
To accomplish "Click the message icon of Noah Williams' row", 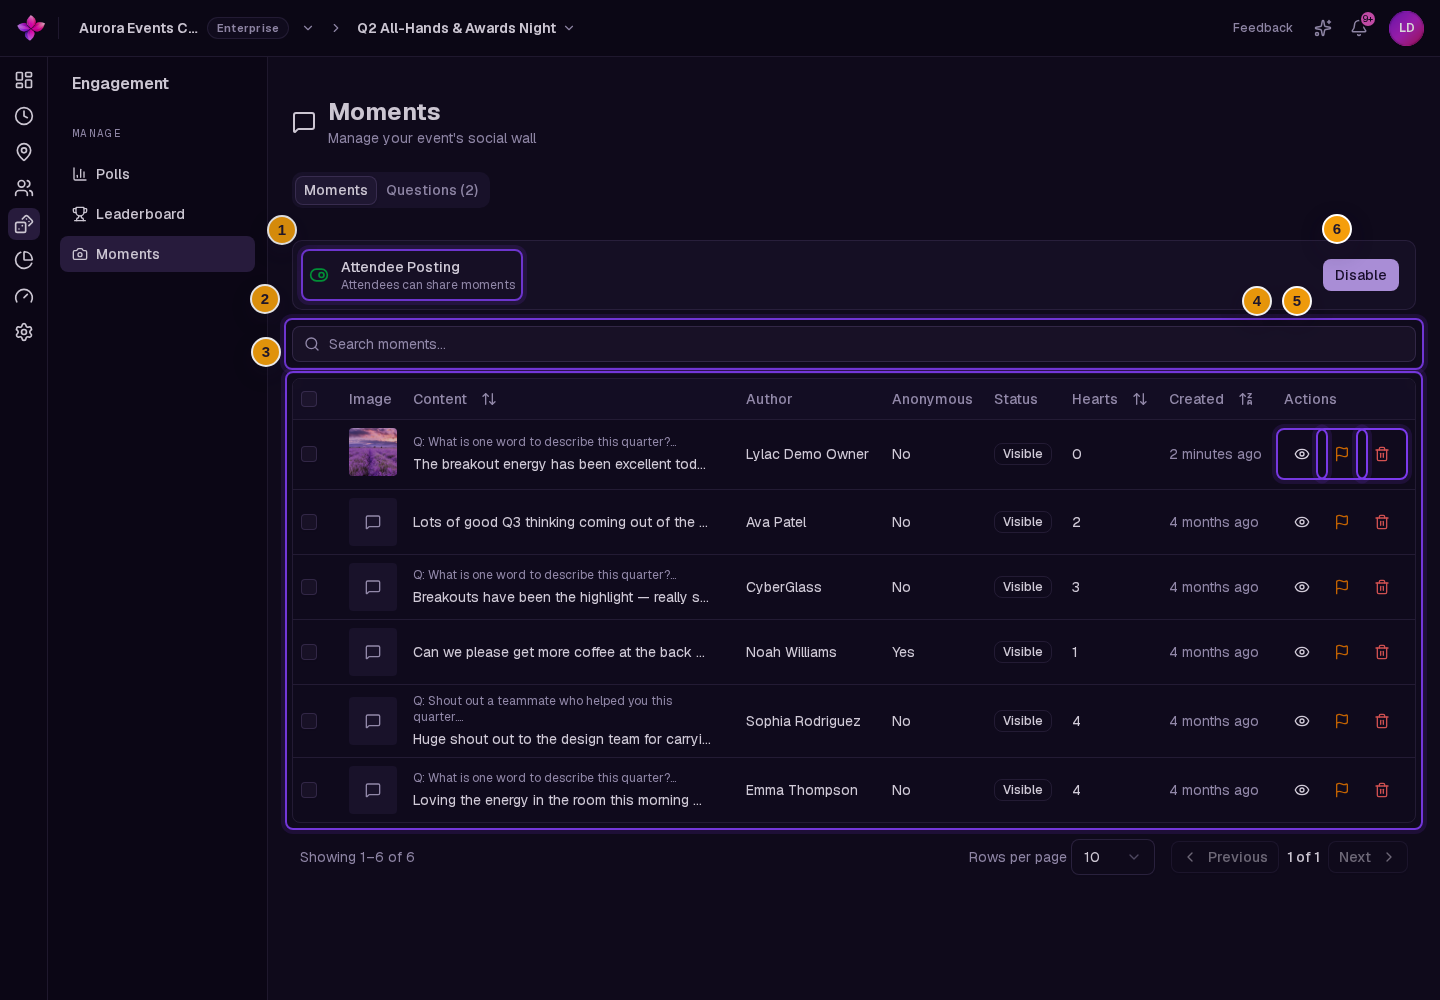I will point(373,652).
